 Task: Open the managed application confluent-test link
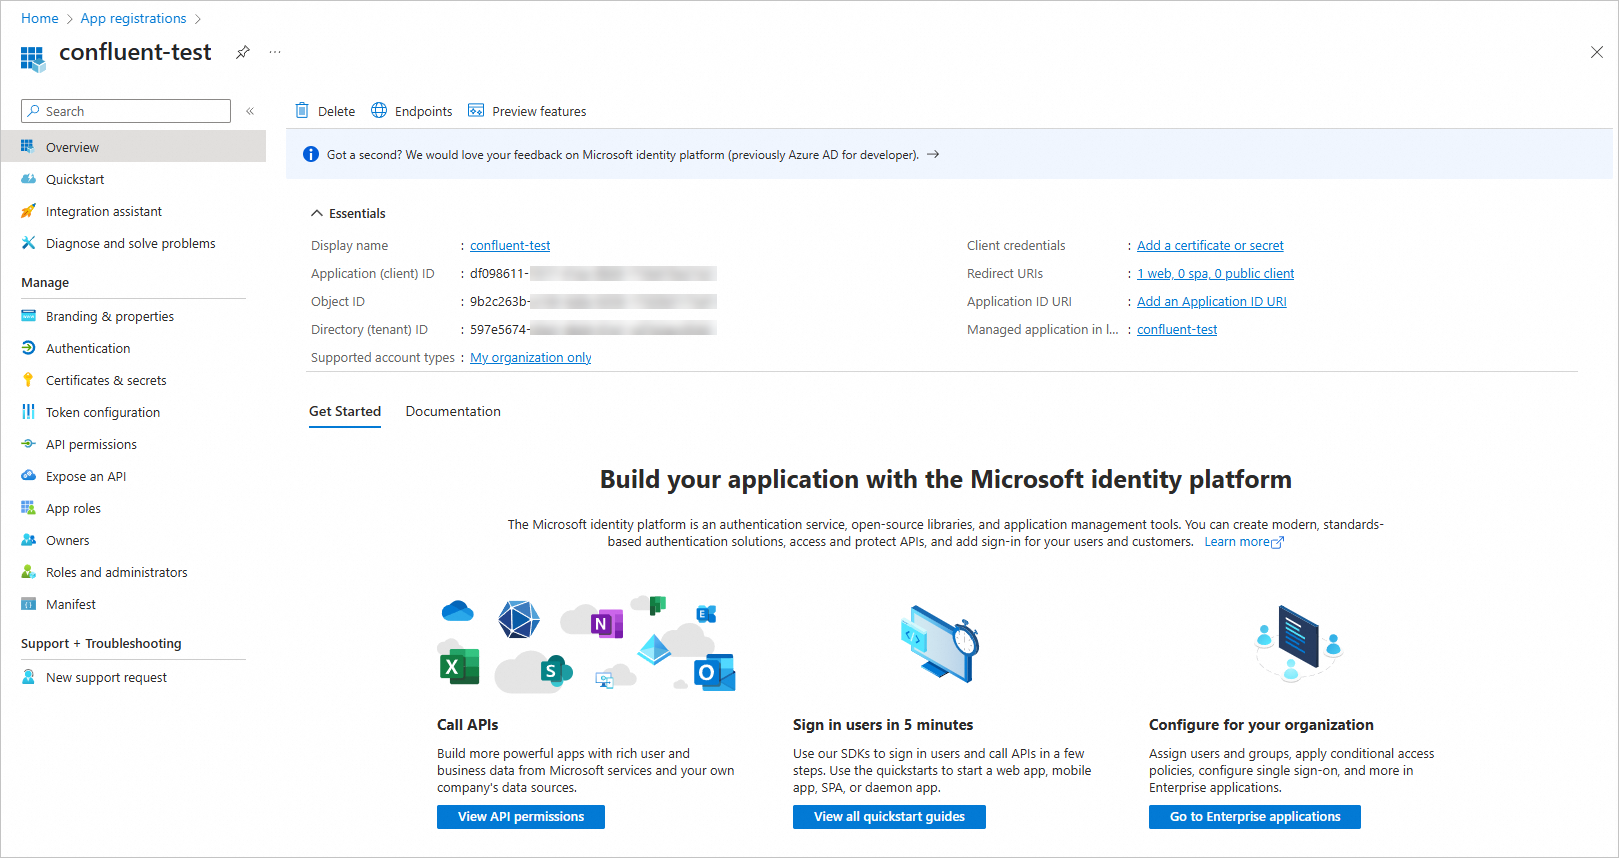1177,330
